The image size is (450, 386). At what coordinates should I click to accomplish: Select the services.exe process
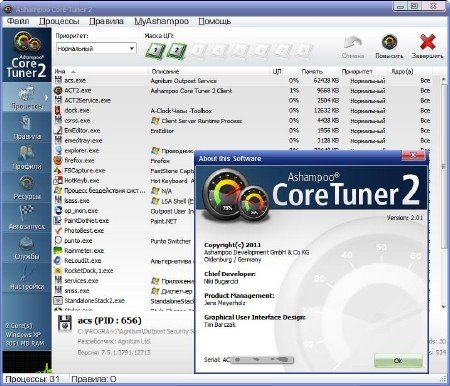pyautogui.click(x=81, y=281)
